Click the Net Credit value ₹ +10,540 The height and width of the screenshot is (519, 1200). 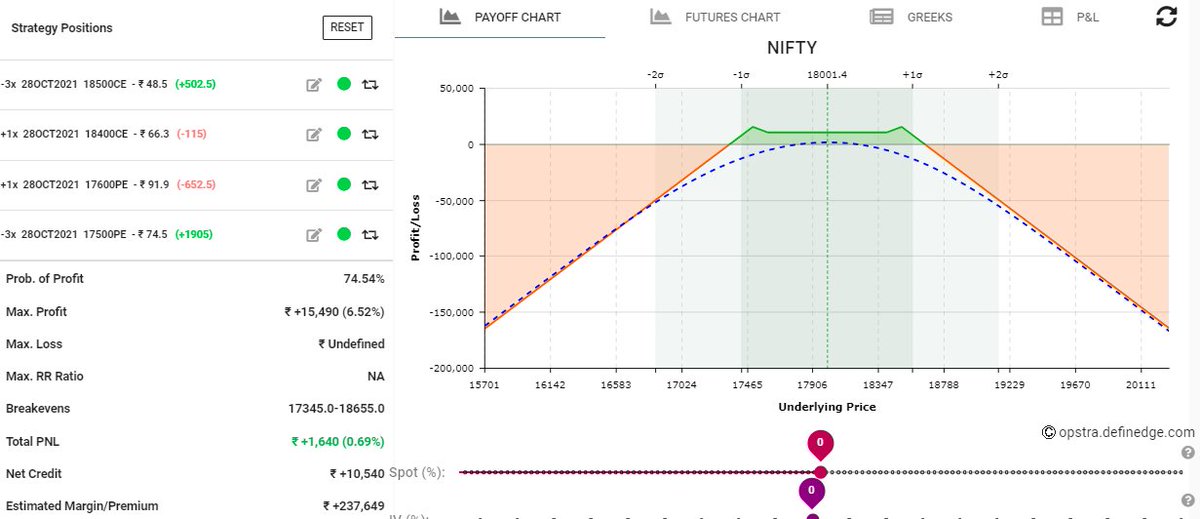357,474
